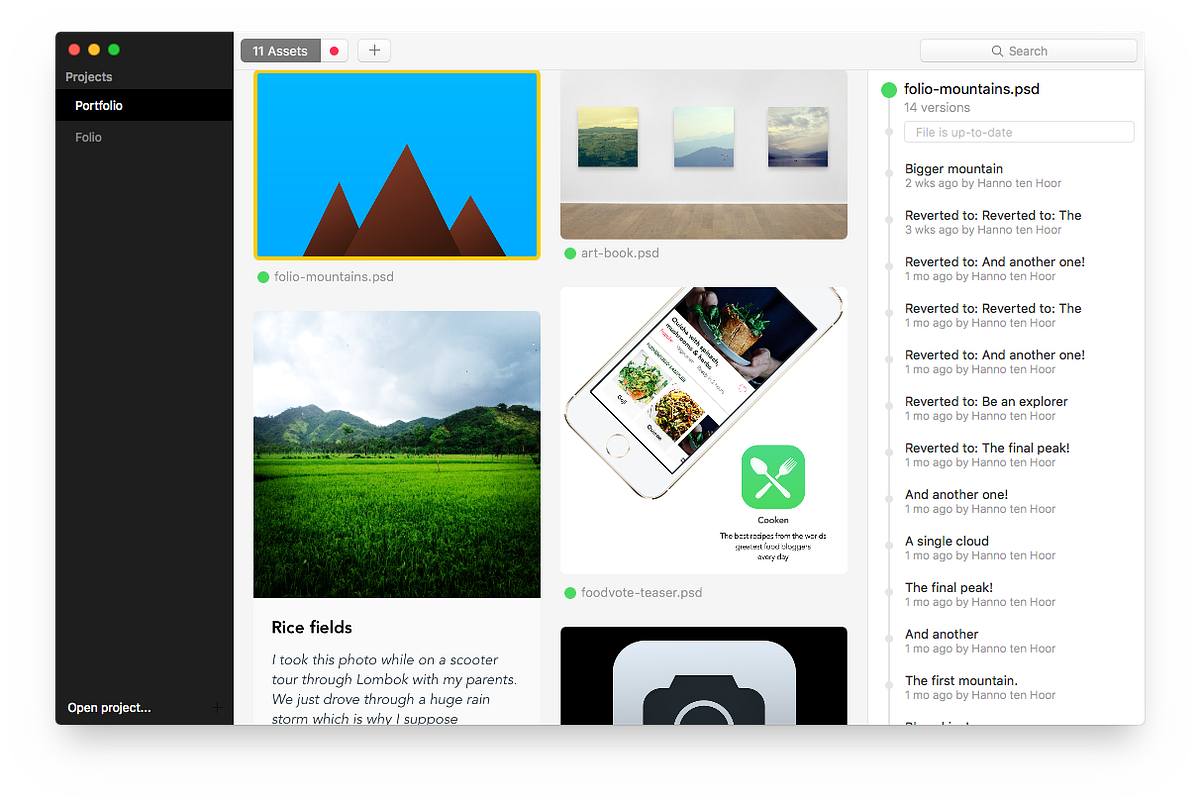Click timeline dot beside The first mountain.

(x=888, y=684)
